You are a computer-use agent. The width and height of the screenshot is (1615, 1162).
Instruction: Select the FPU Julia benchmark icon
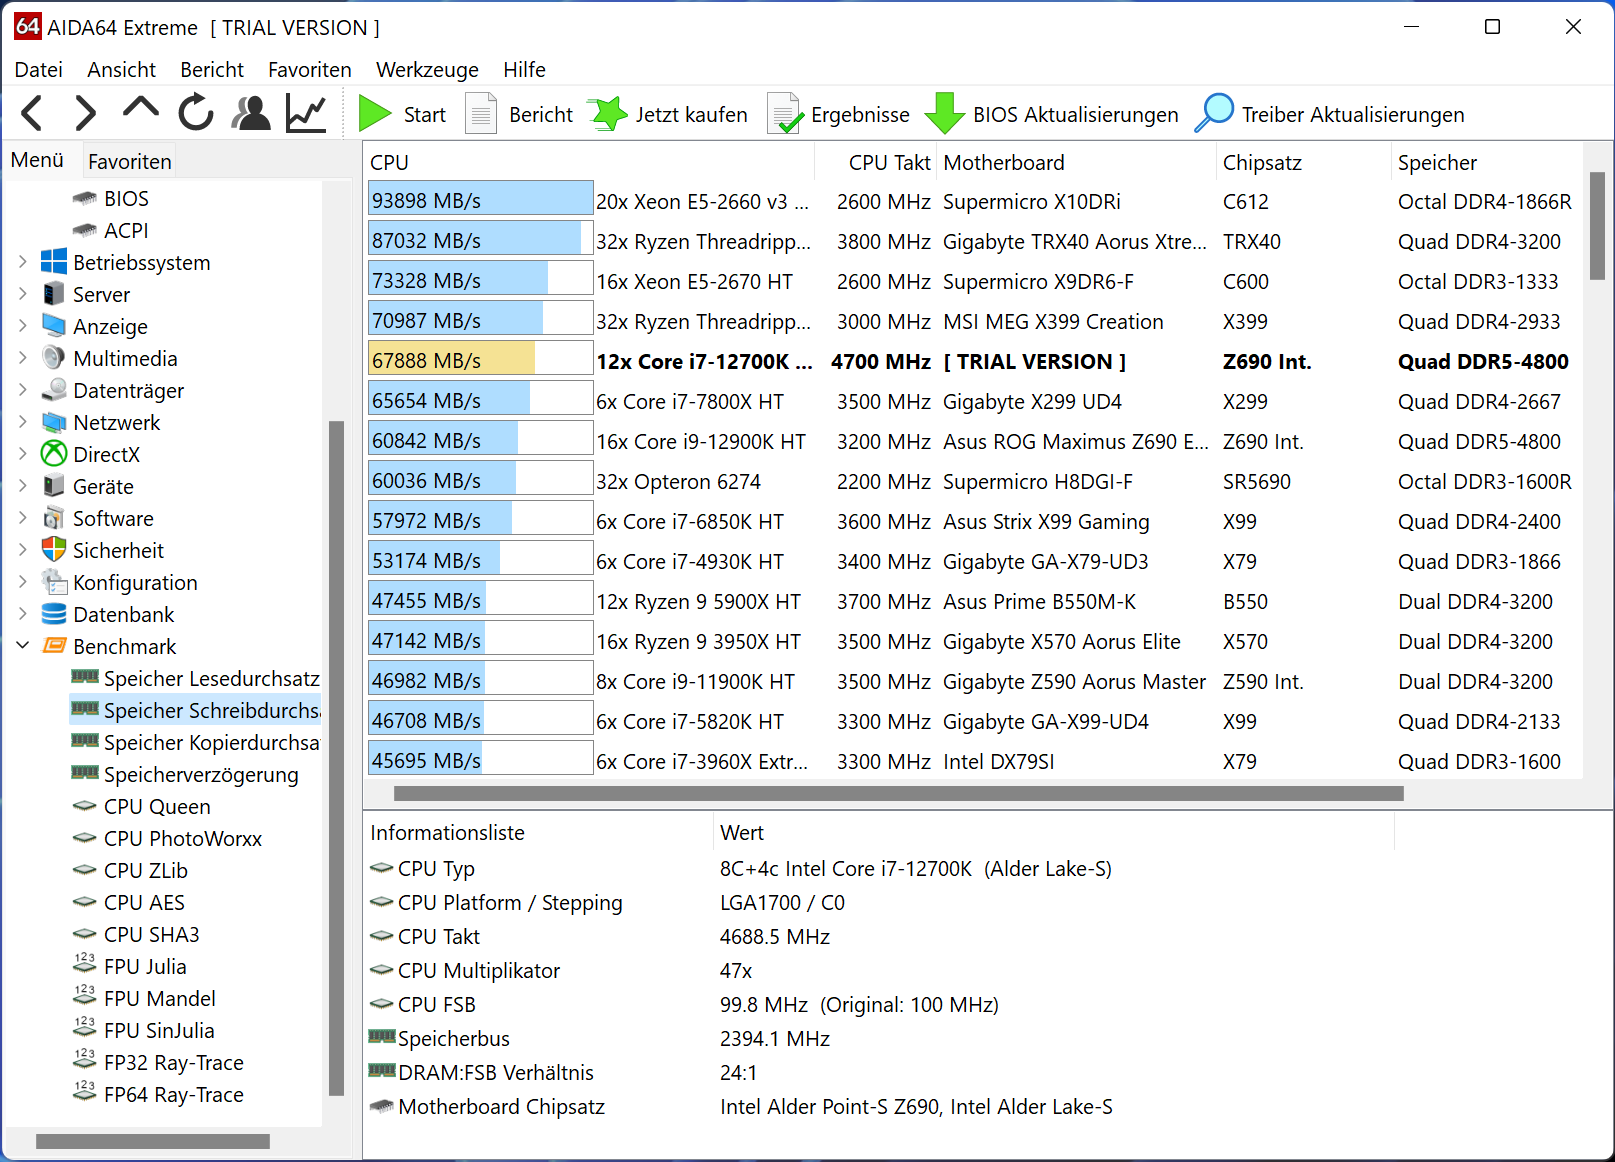point(84,966)
